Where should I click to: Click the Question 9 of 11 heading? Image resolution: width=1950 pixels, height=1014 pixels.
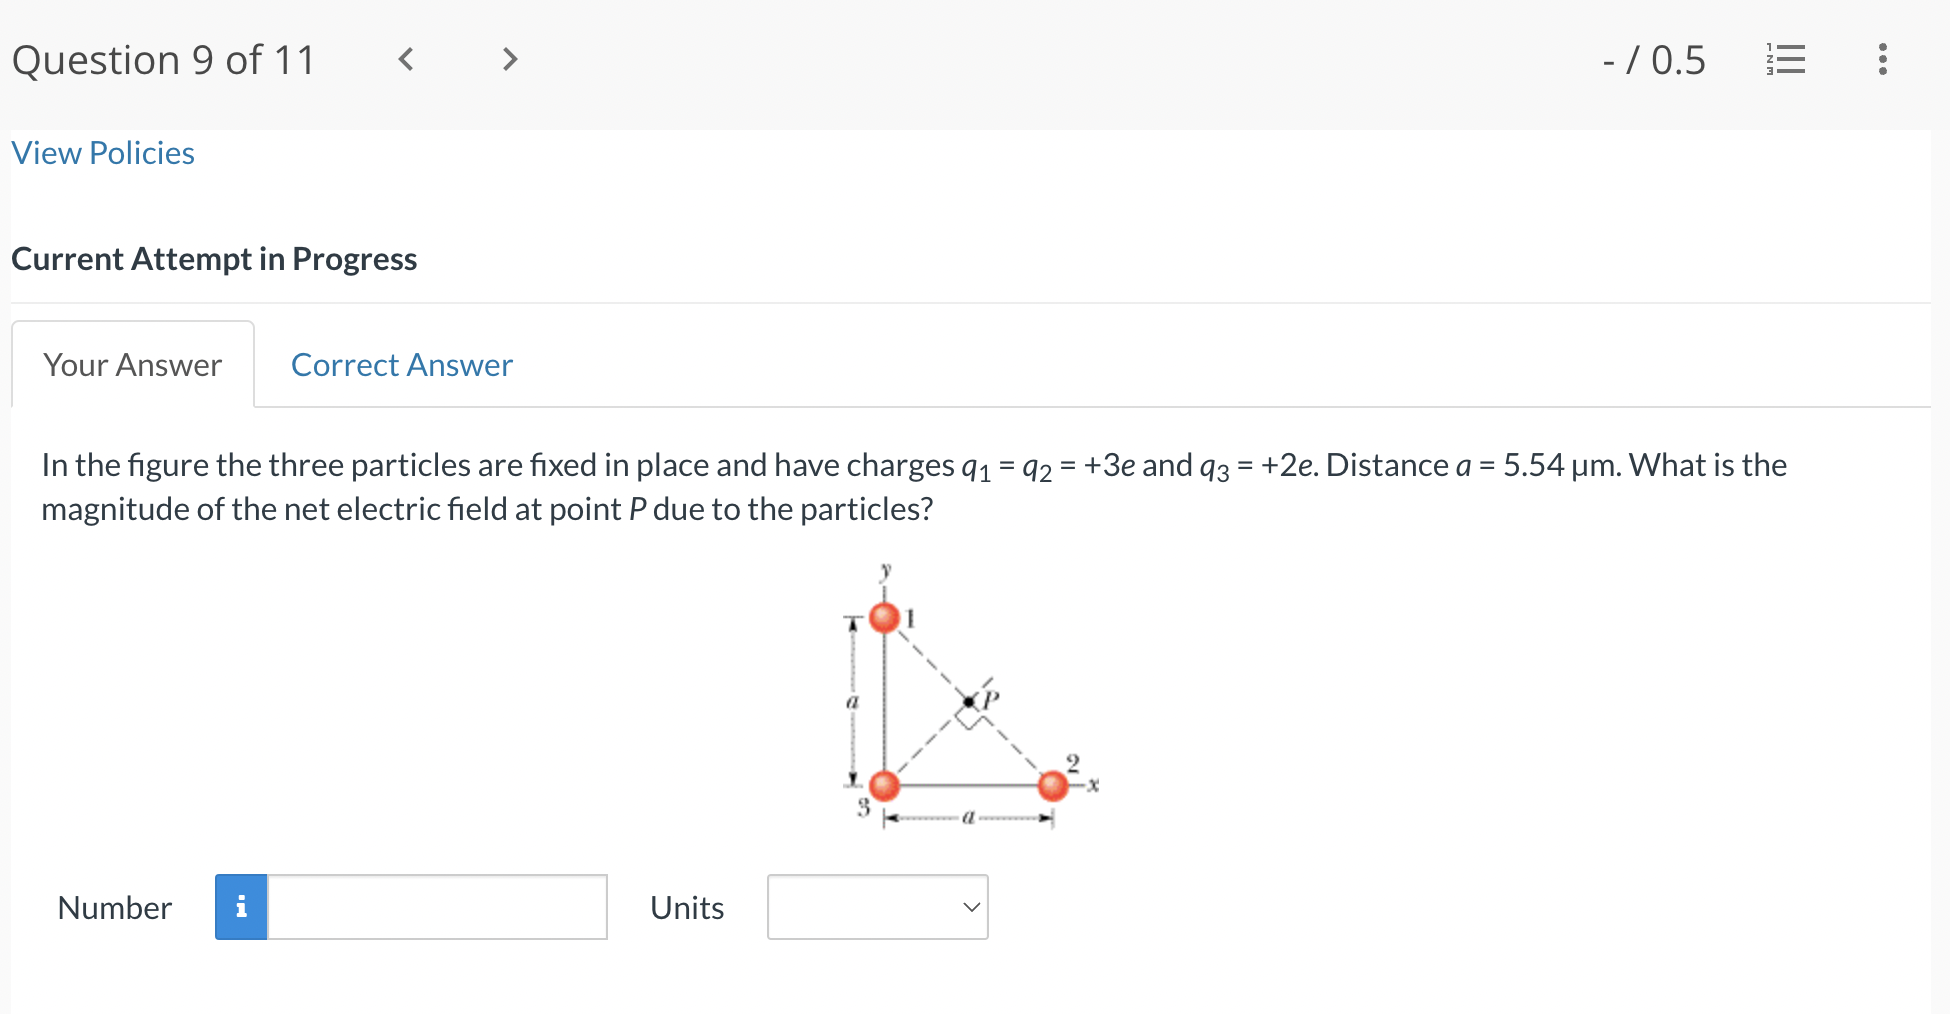click(164, 60)
